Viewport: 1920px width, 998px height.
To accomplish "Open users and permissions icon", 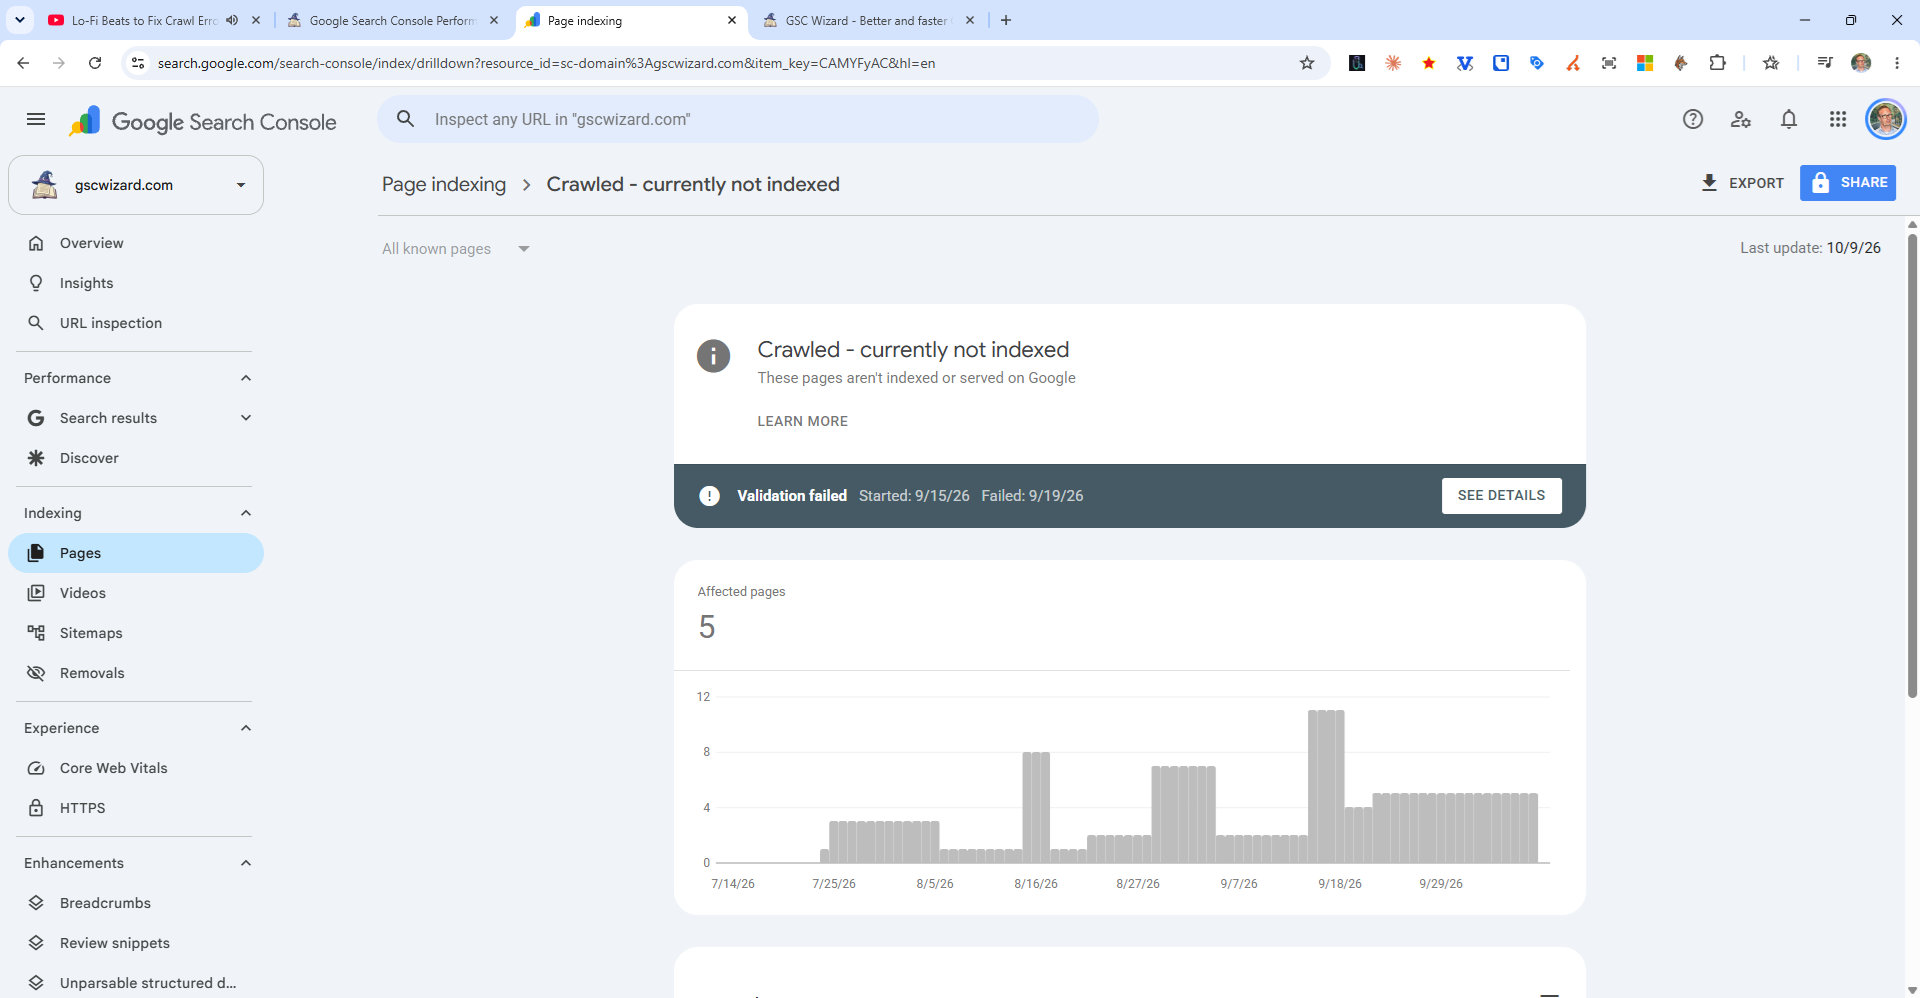I will [x=1741, y=120].
